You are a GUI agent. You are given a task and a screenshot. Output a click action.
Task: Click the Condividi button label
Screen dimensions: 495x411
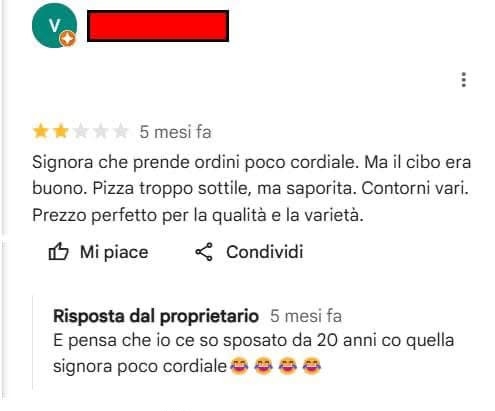[265, 252]
